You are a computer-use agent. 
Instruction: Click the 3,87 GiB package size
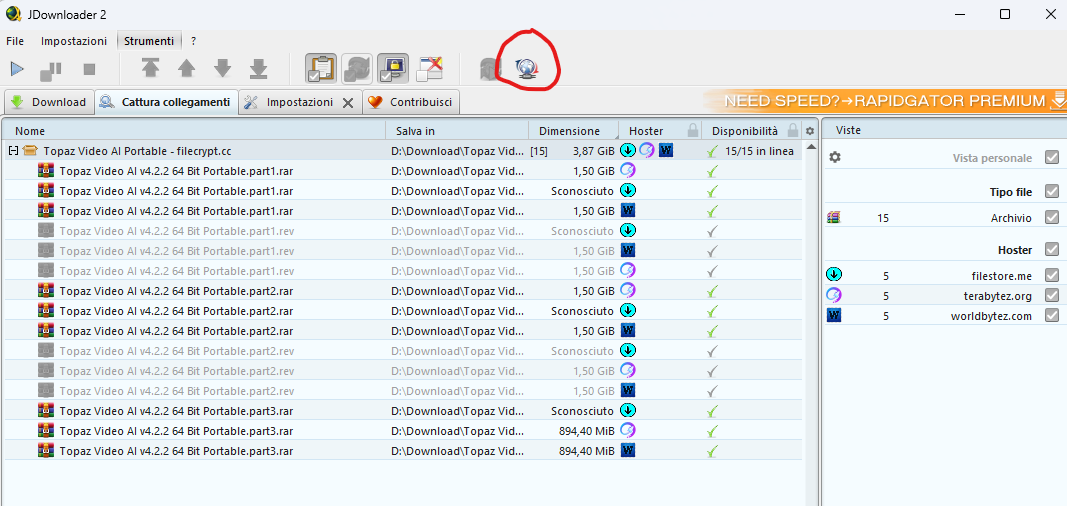(x=593, y=151)
